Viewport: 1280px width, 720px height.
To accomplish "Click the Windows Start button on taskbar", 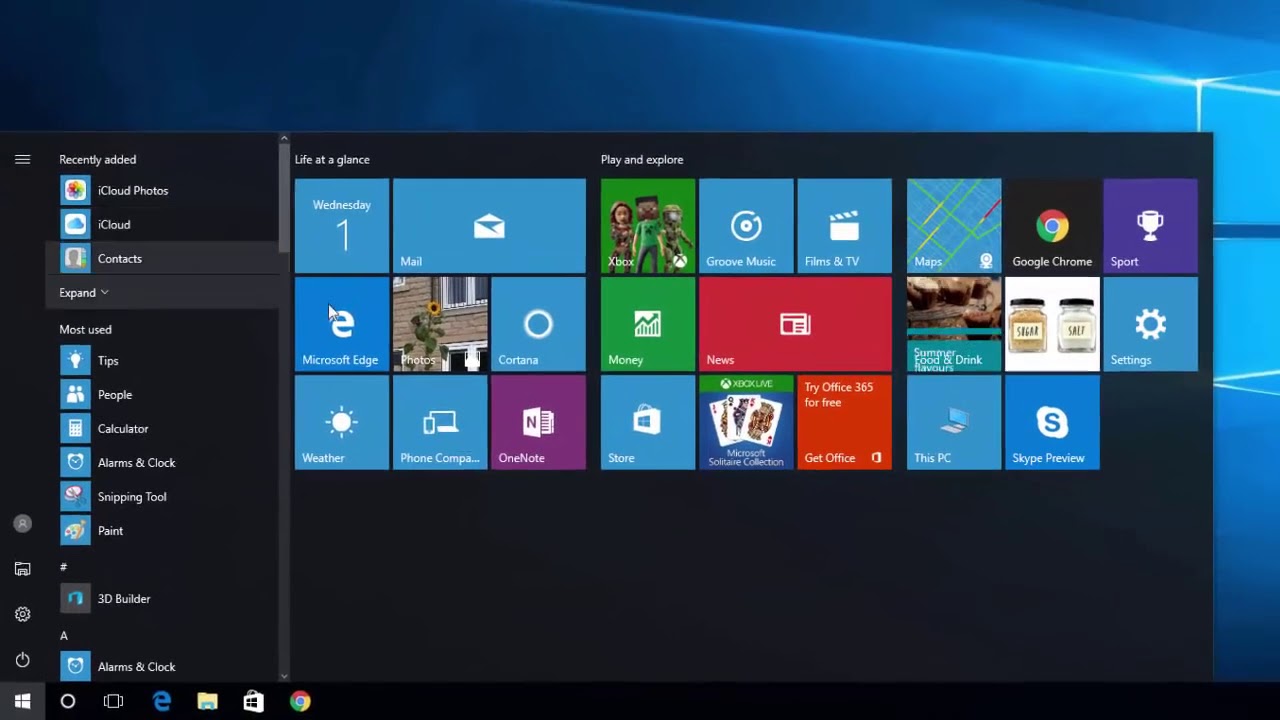I will 22,701.
